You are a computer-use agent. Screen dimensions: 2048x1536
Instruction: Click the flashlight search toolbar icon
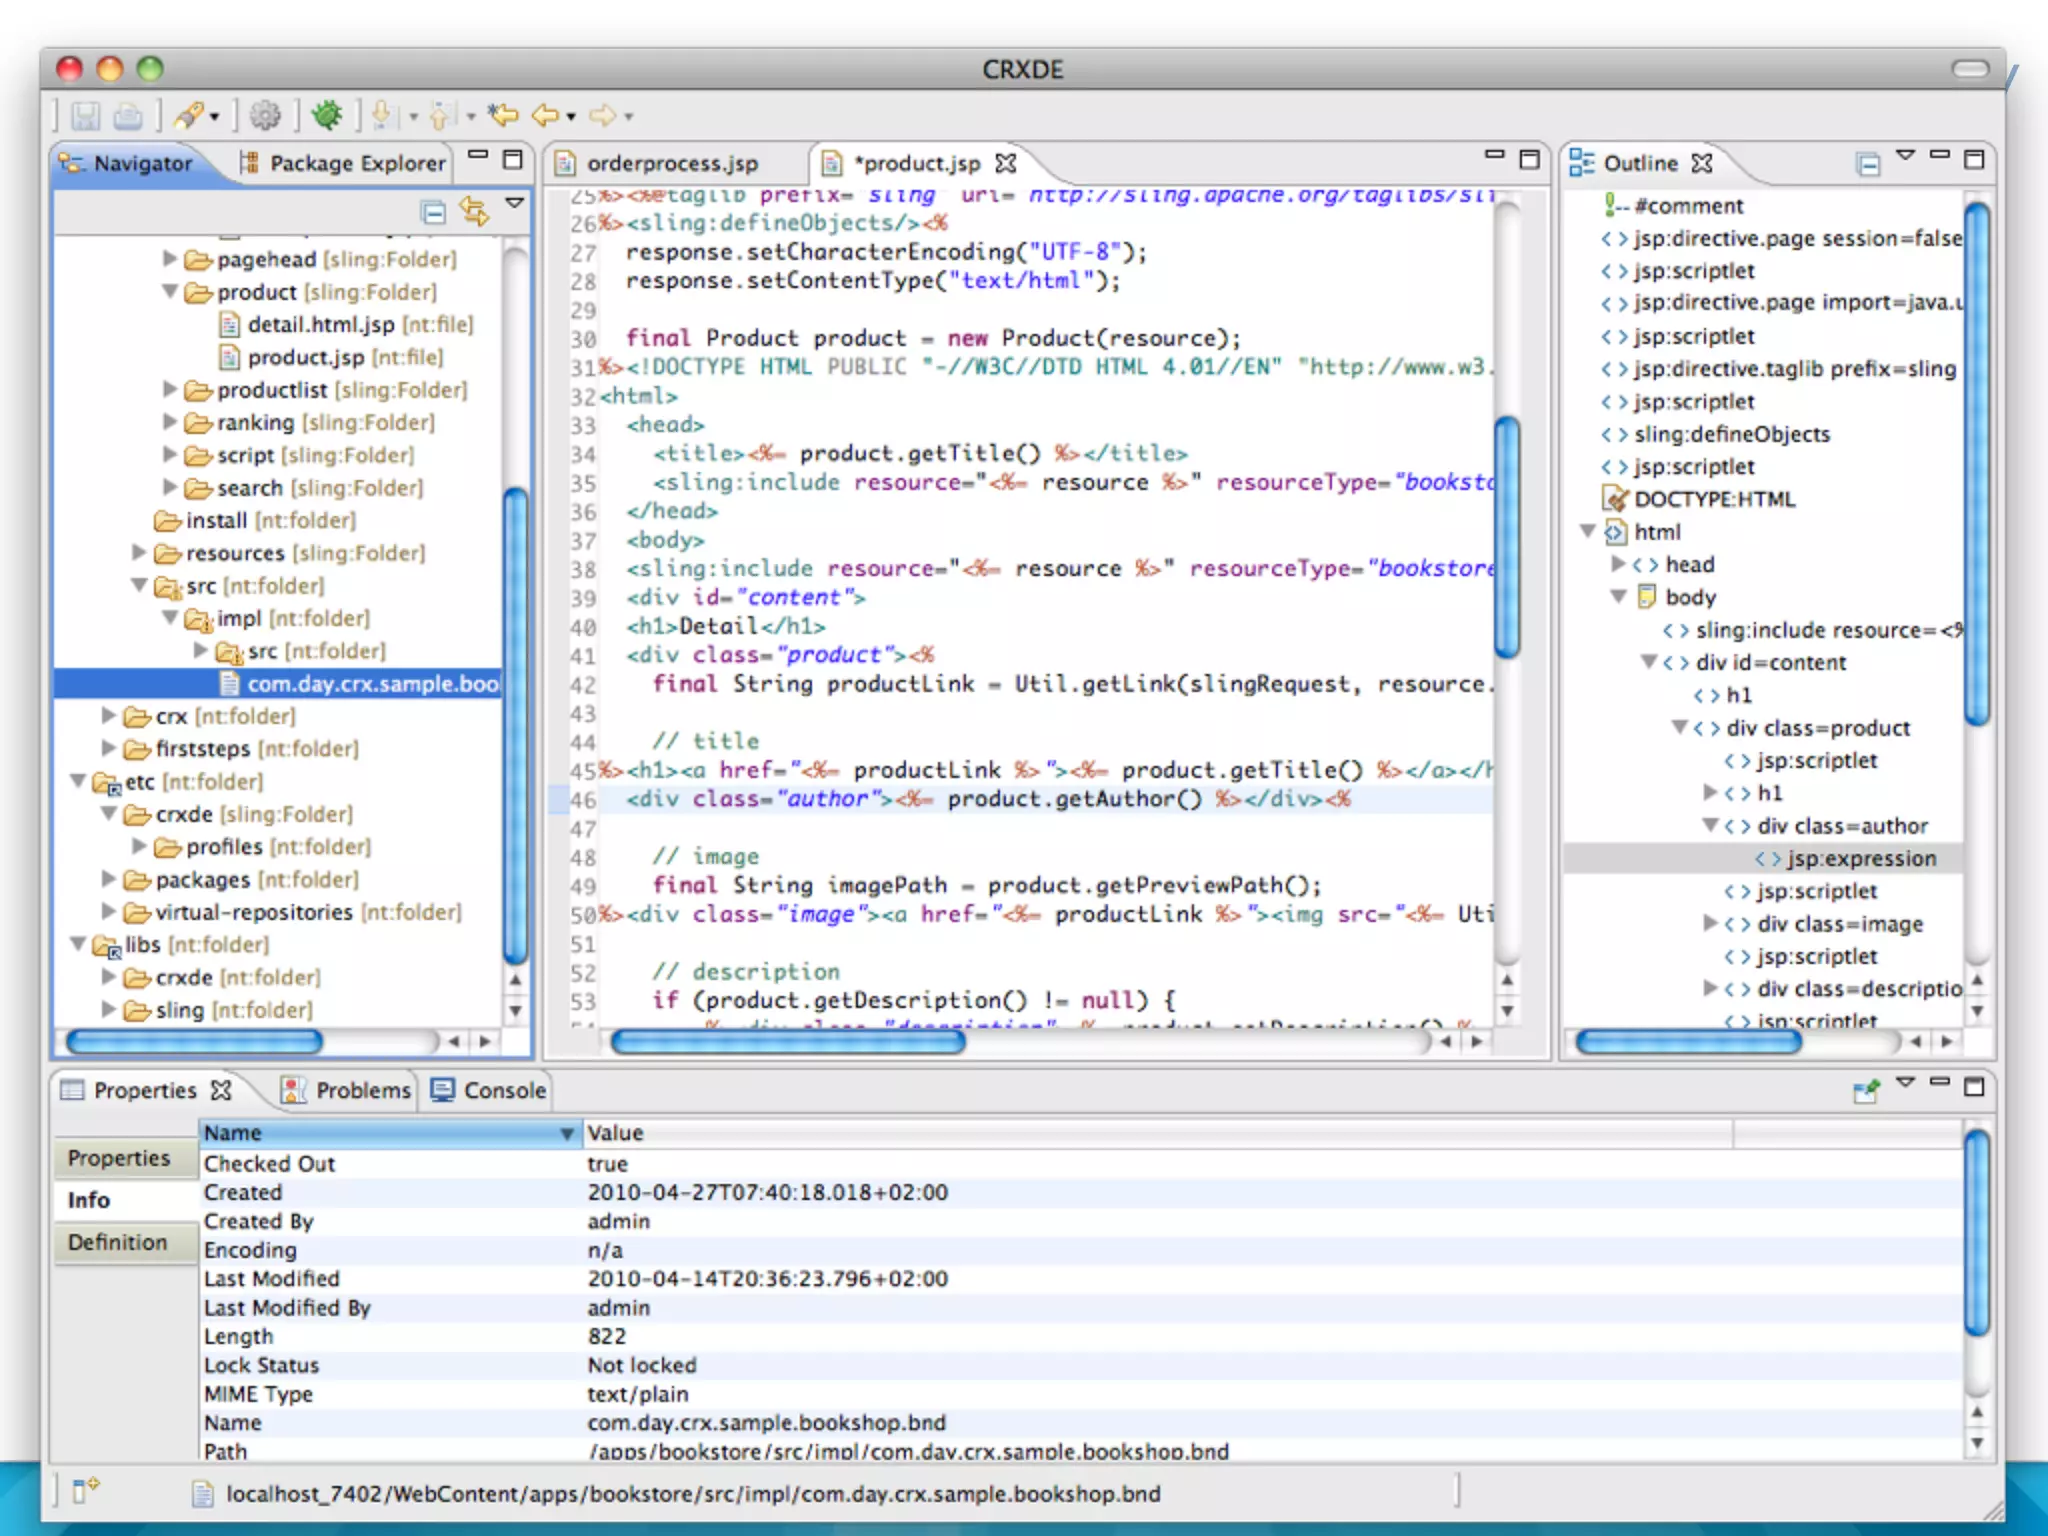coord(188,115)
